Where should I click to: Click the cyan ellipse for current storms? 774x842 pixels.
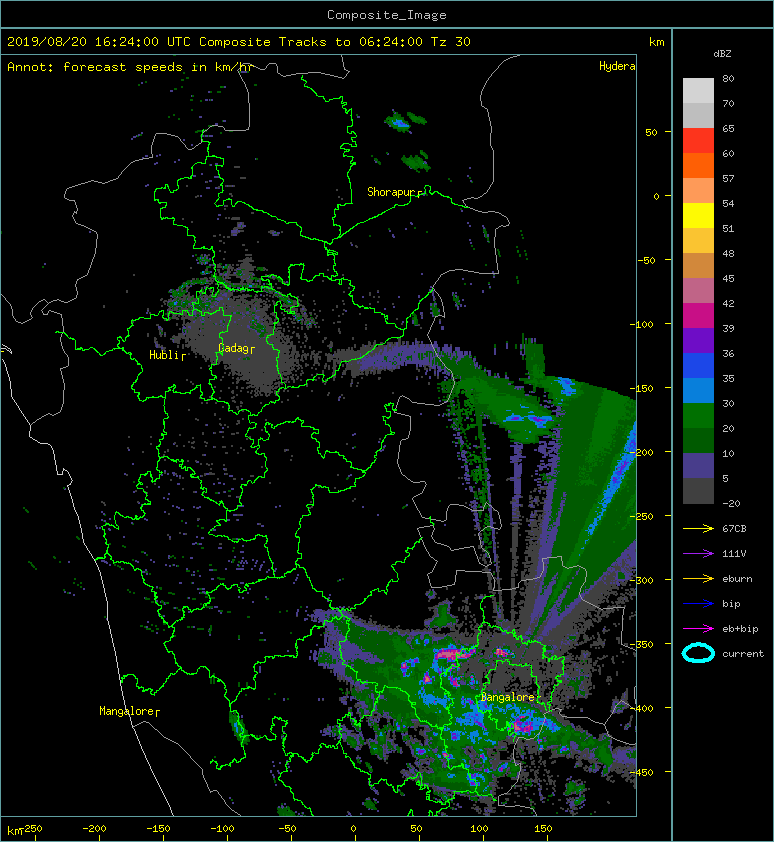coord(698,653)
